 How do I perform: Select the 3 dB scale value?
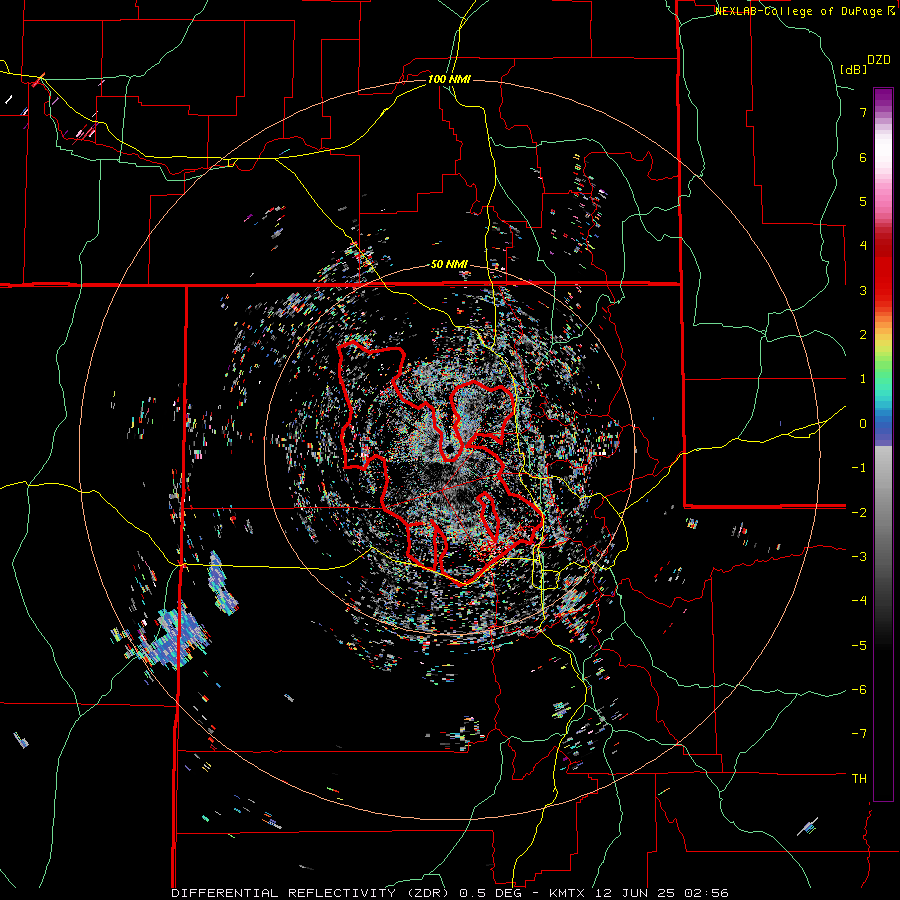pos(863,290)
